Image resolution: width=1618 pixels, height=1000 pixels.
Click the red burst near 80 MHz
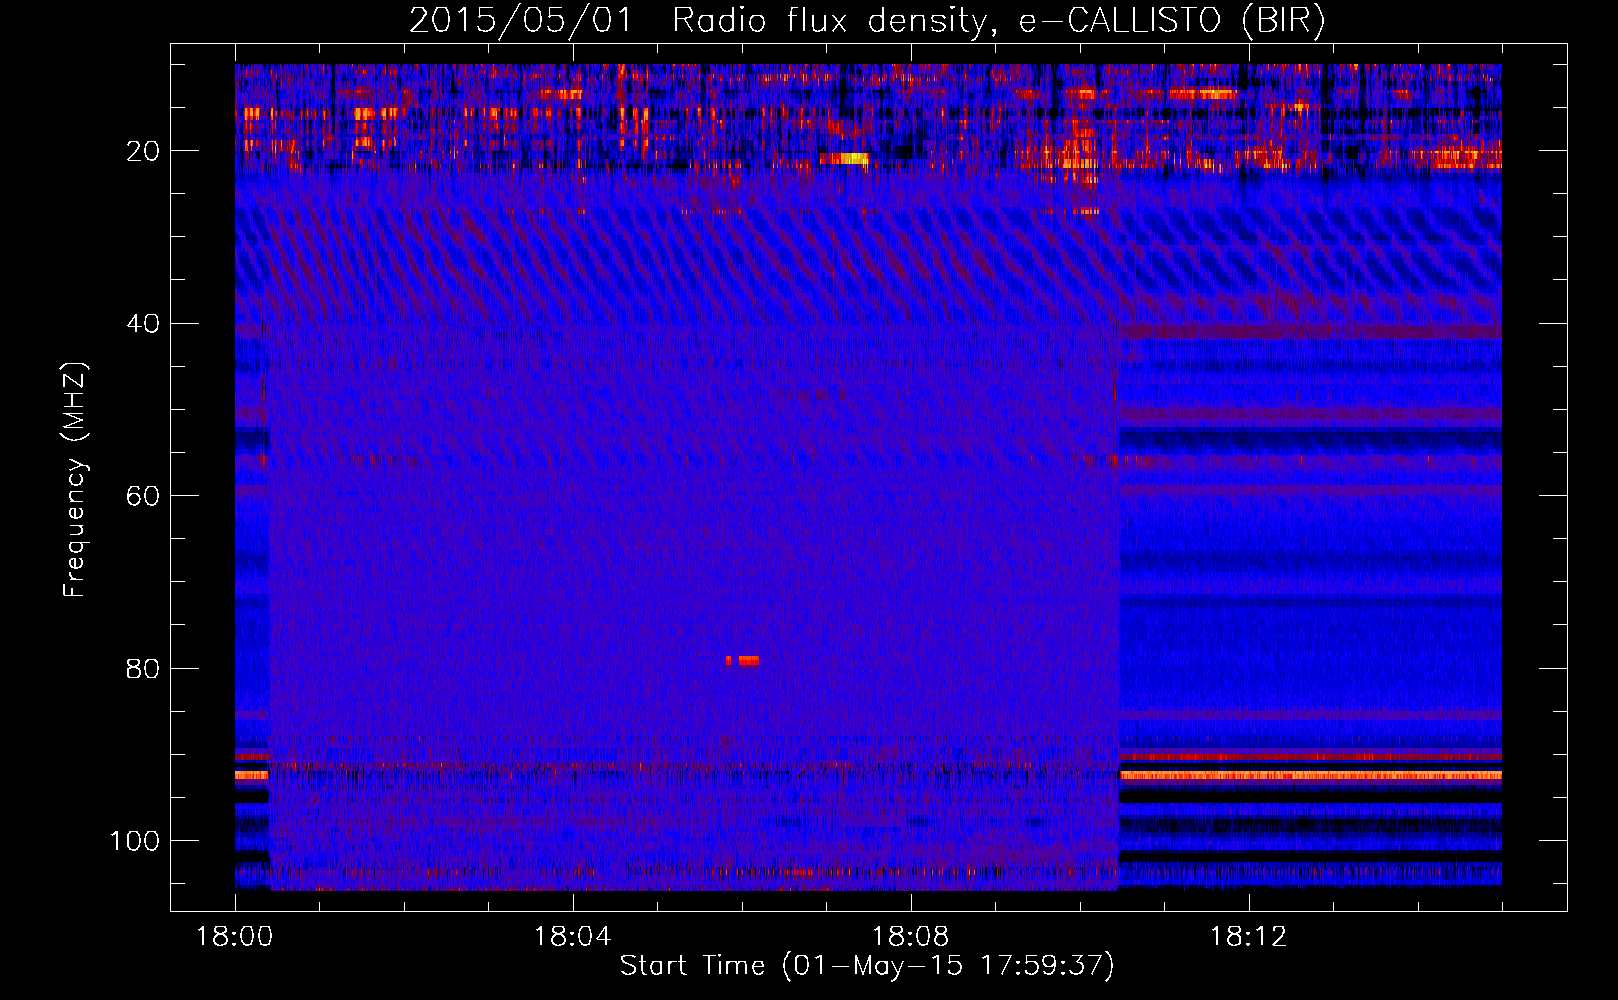pyautogui.click(x=742, y=660)
